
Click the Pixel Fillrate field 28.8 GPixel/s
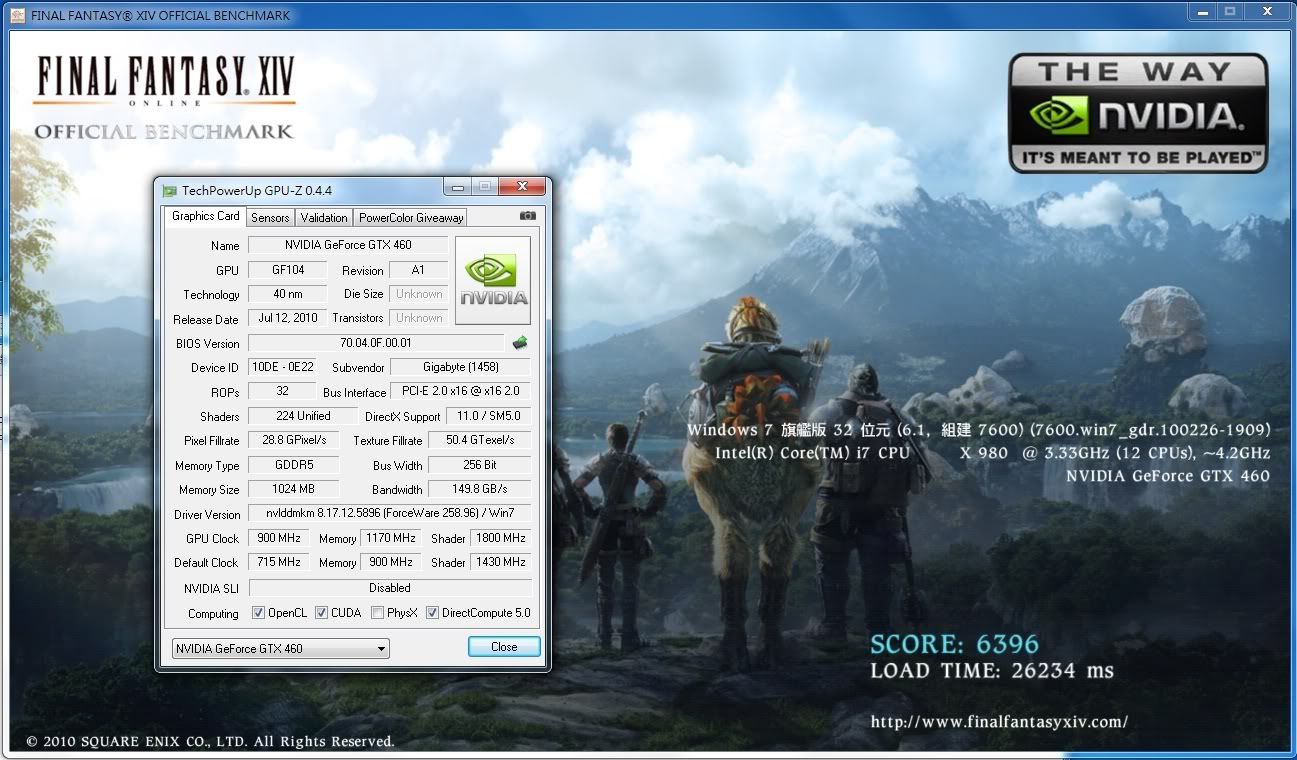coord(293,440)
